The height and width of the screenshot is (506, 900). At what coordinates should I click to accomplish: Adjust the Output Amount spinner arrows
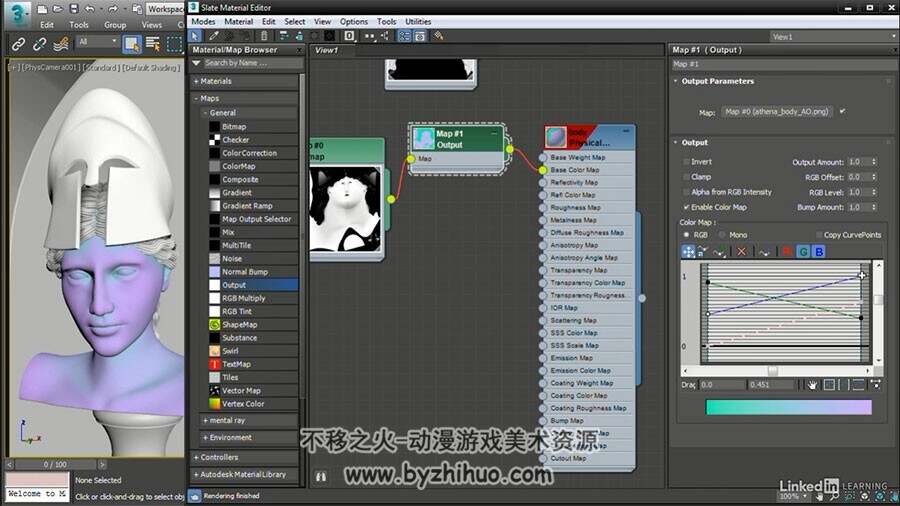pyautogui.click(x=874, y=162)
